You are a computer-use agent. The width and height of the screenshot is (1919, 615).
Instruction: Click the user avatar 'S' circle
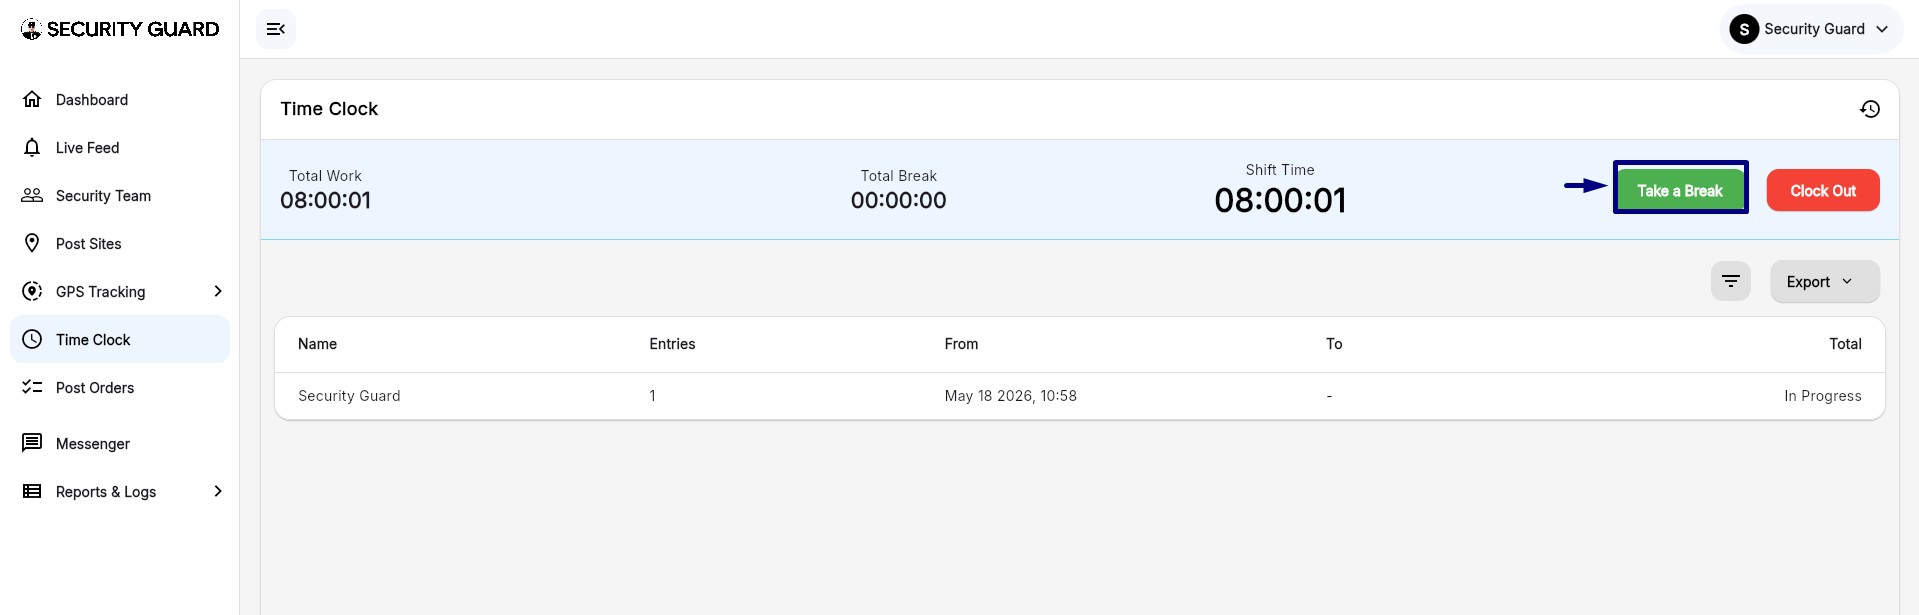click(1744, 29)
